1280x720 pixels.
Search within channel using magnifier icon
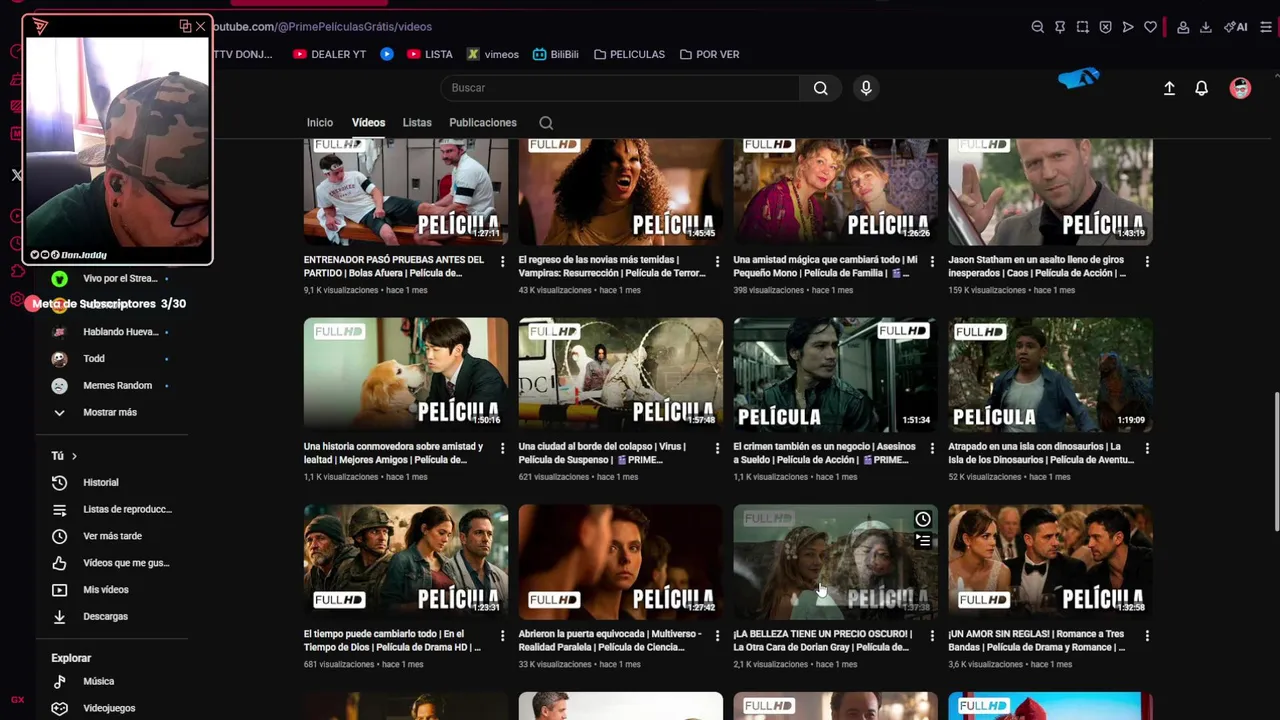tap(546, 123)
